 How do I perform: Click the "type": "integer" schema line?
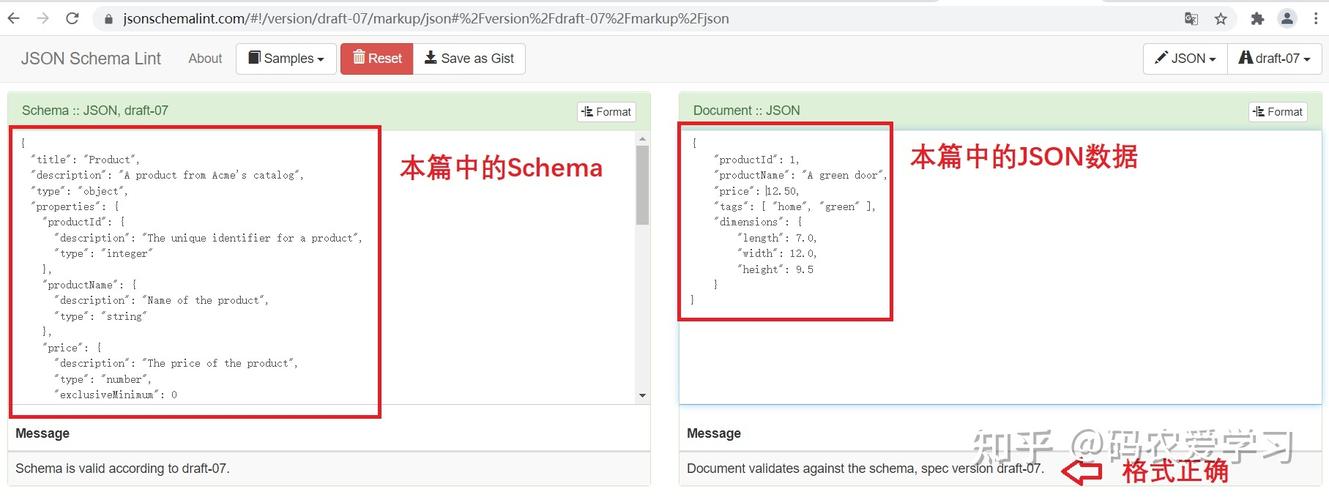(104, 254)
